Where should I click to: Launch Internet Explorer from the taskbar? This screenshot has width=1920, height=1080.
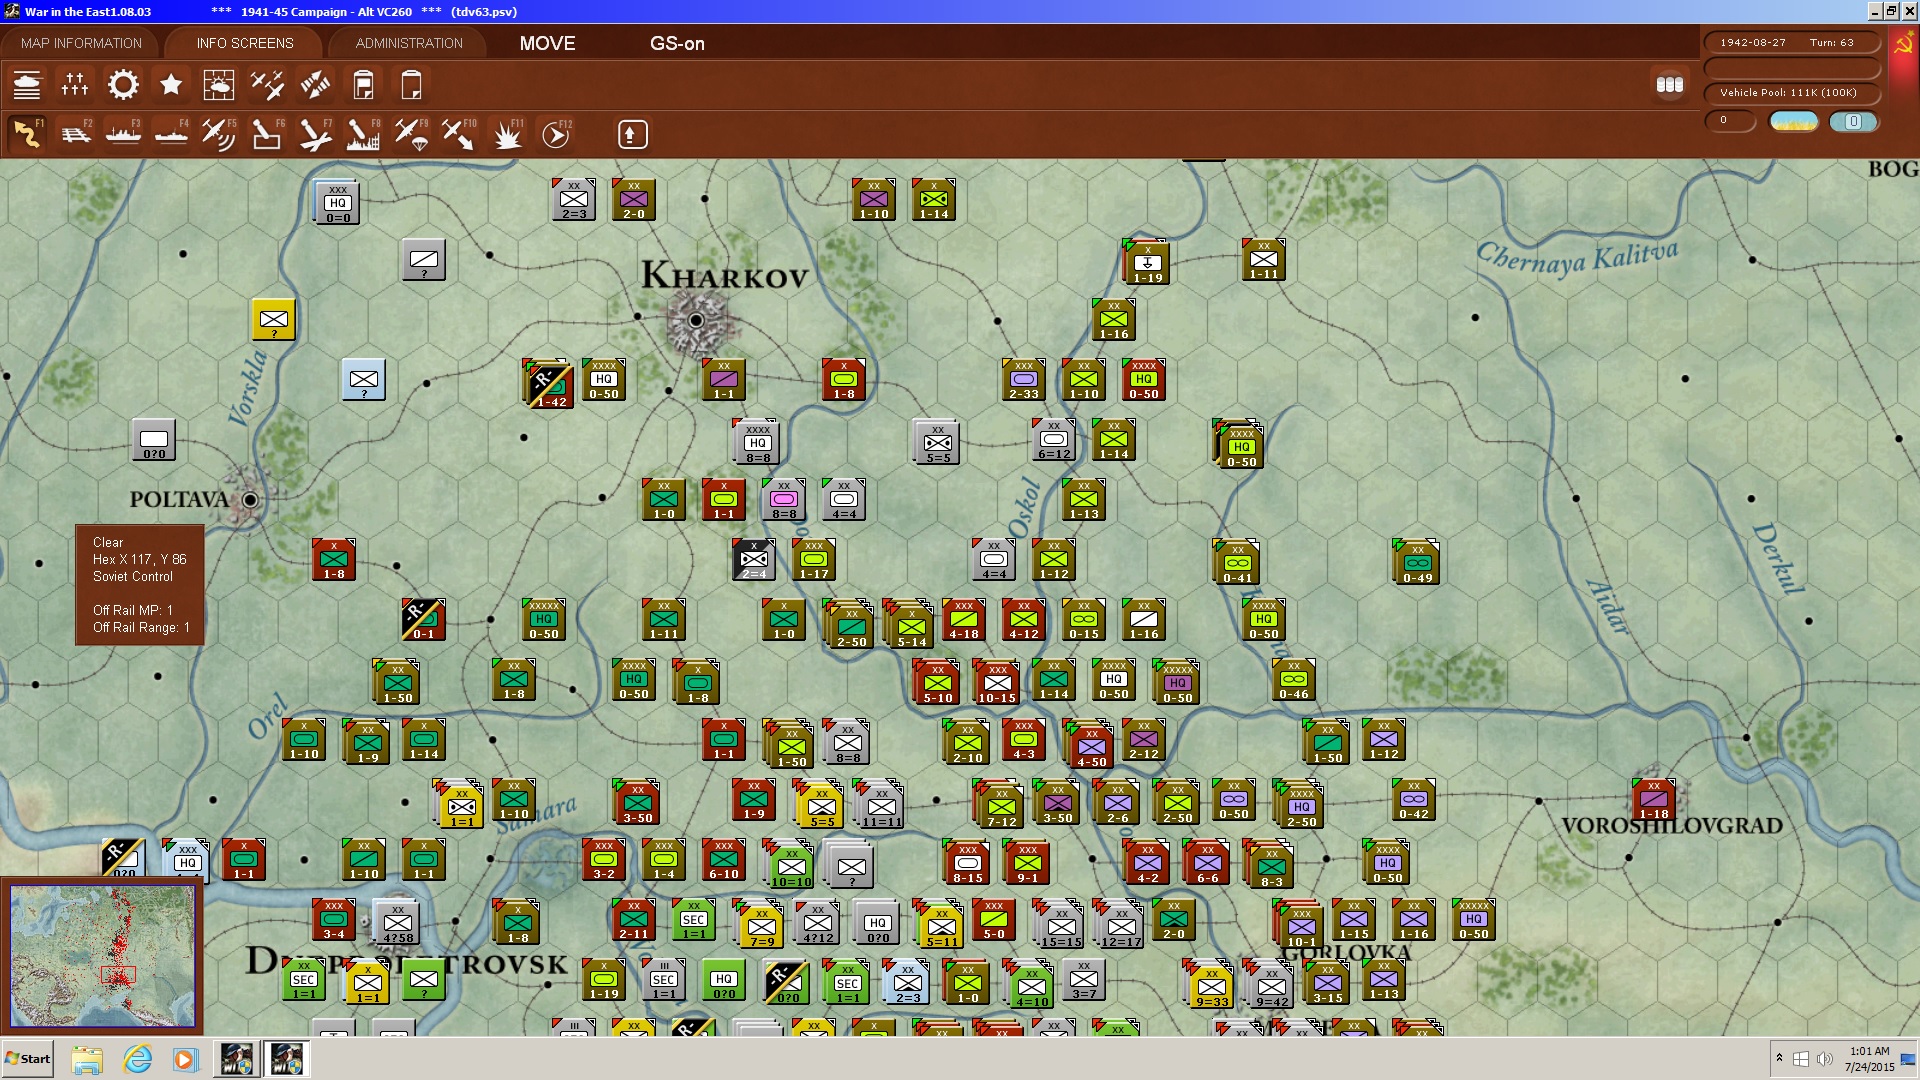pos(137,1059)
